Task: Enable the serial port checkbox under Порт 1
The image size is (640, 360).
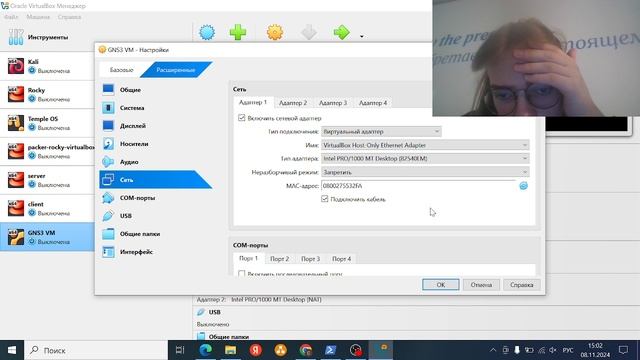Action: point(242,273)
